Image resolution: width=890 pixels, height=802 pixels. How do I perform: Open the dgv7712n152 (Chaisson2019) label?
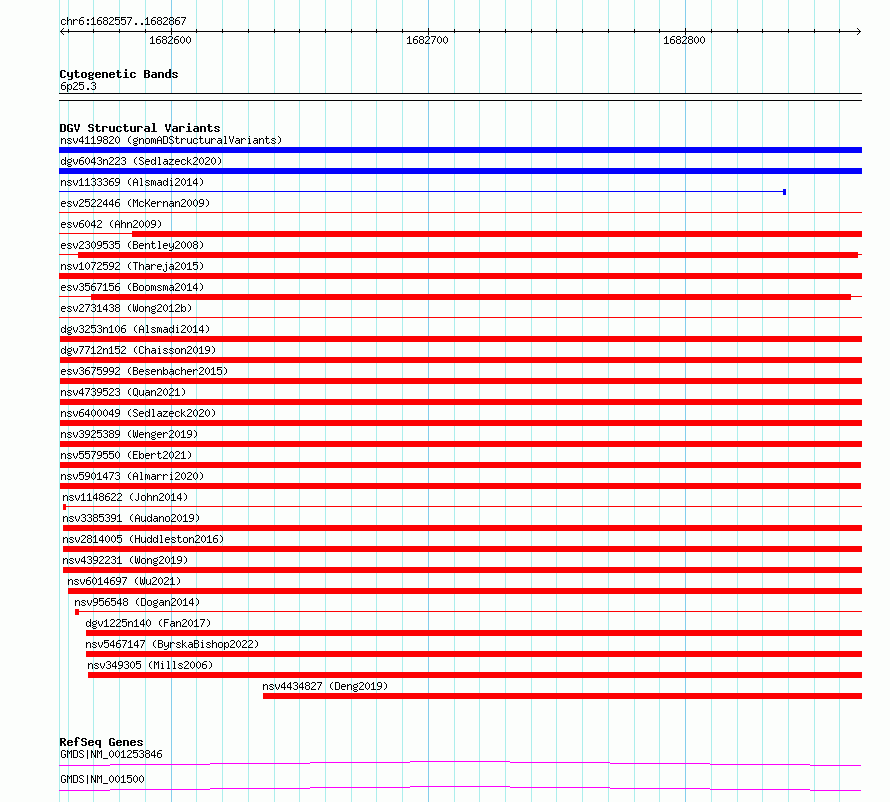click(138, 350)
